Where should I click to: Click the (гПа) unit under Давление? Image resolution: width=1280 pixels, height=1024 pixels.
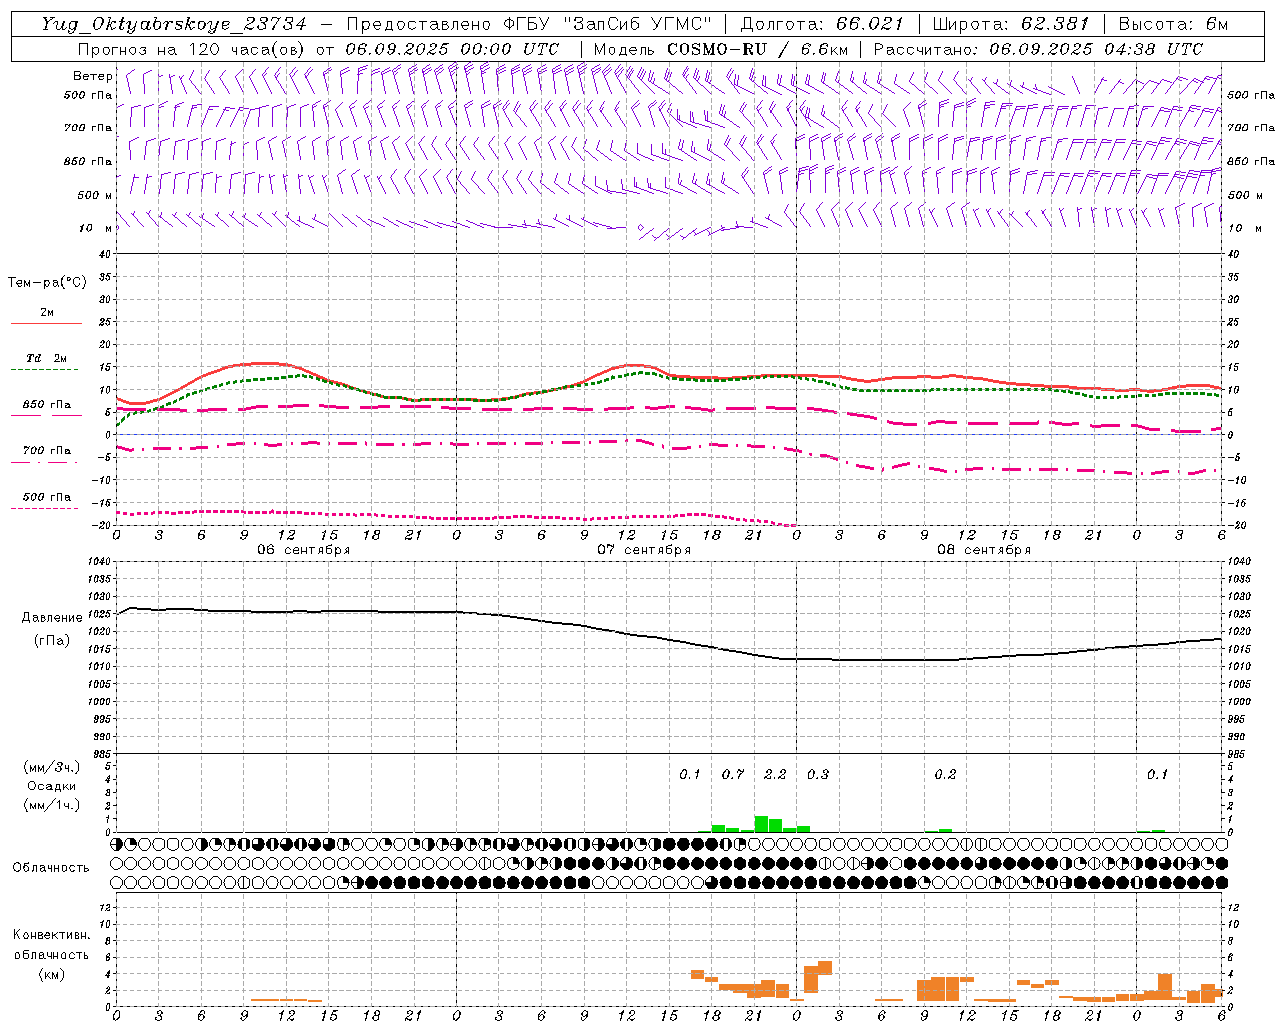coord(51,640)
